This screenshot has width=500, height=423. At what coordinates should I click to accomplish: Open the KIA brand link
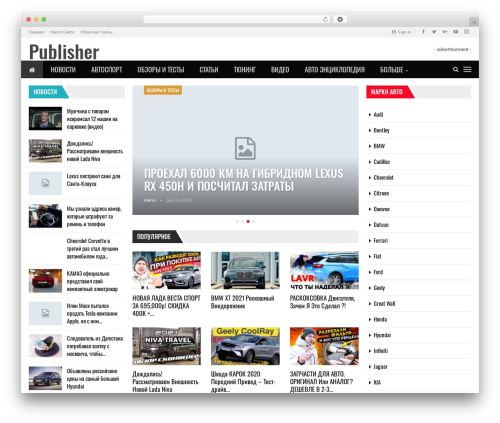tap(377, 382)
